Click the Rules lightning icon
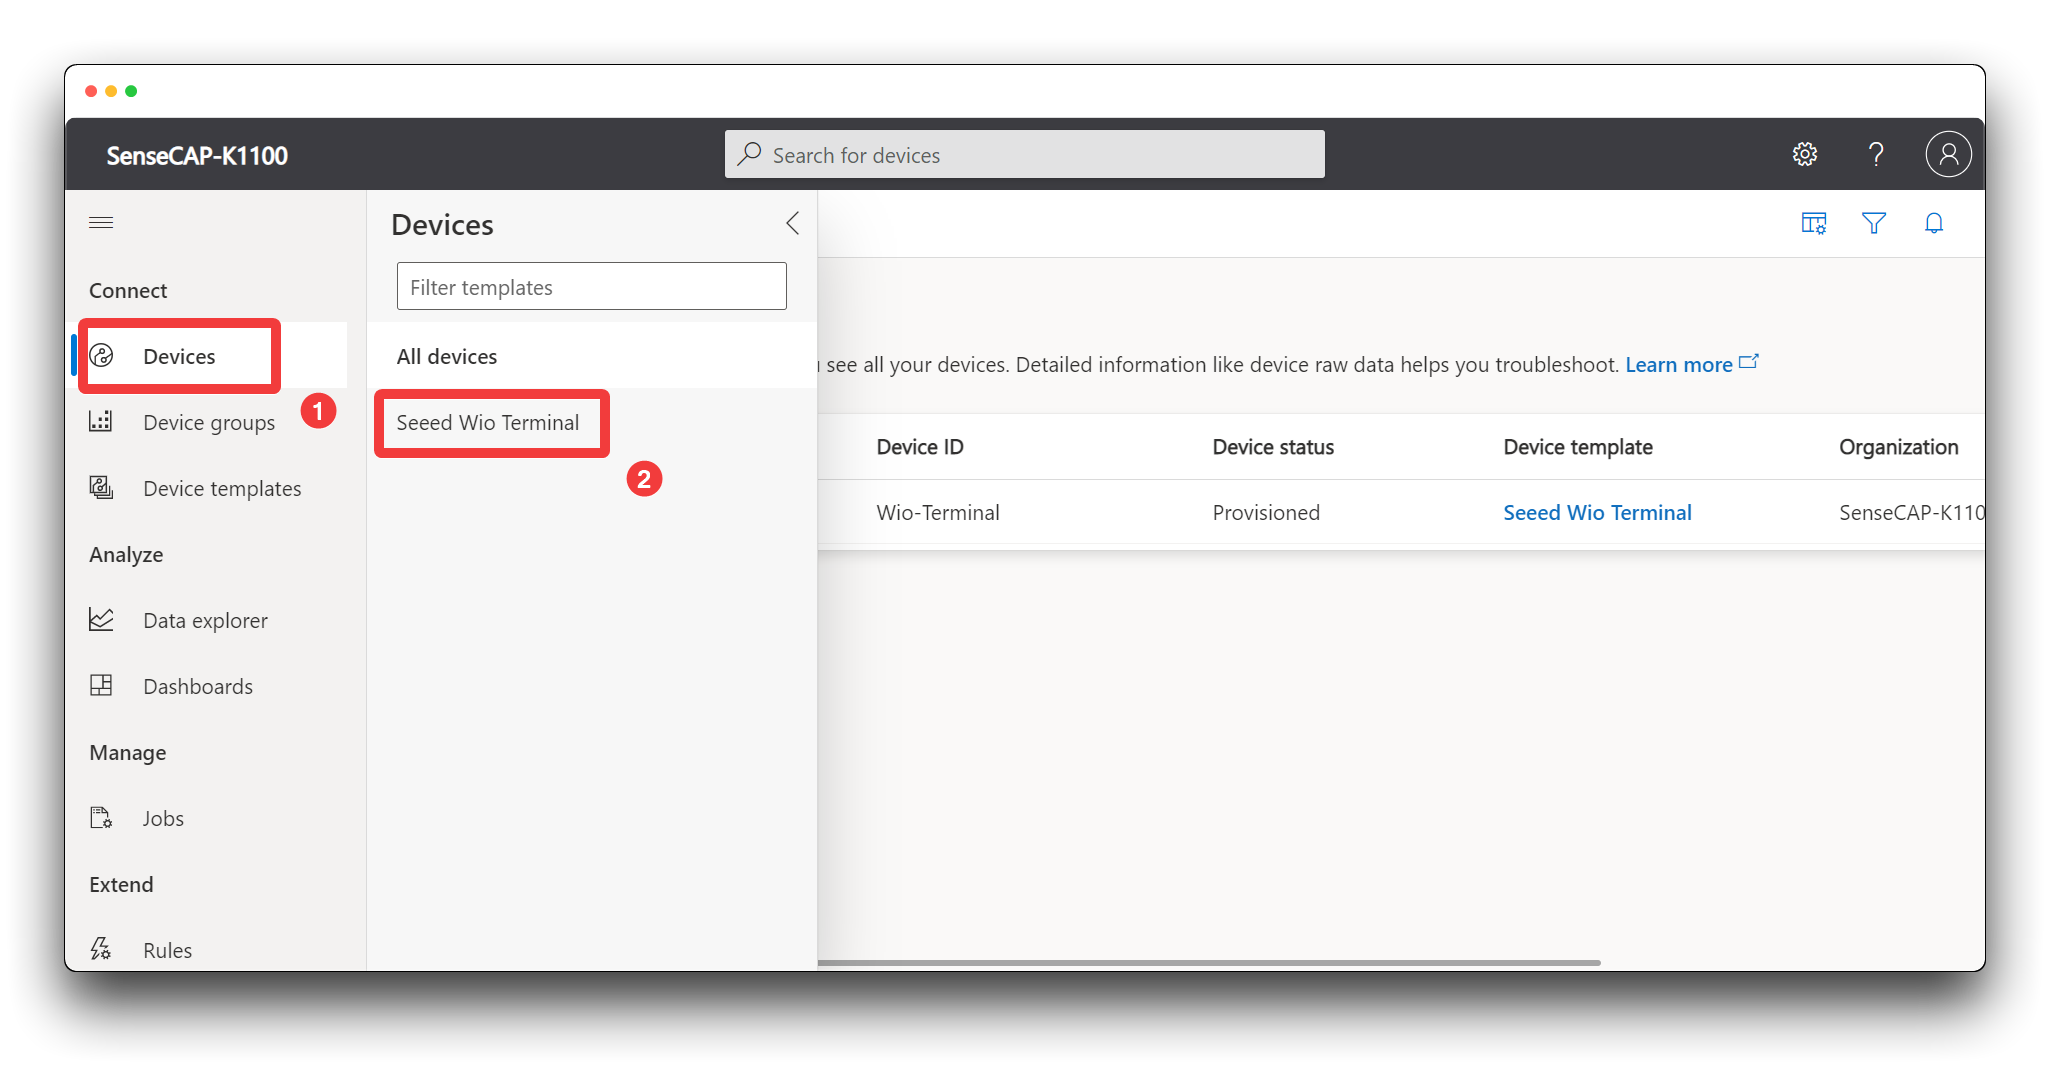The height and width of the screenshot is (1068, 2050). coord(101,949)
